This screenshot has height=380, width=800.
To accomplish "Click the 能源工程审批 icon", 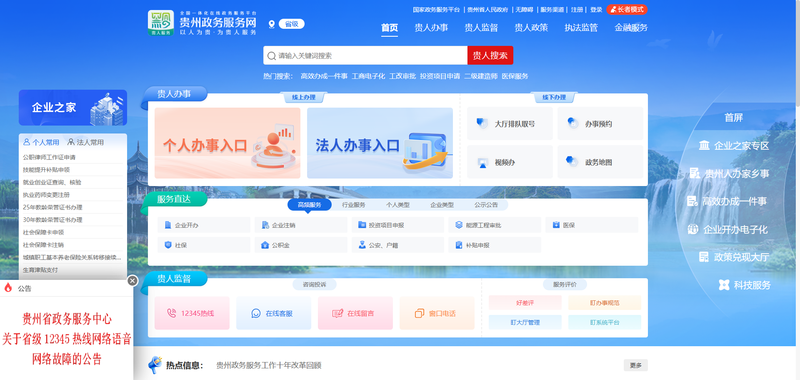I will click(x=459, y=225).
